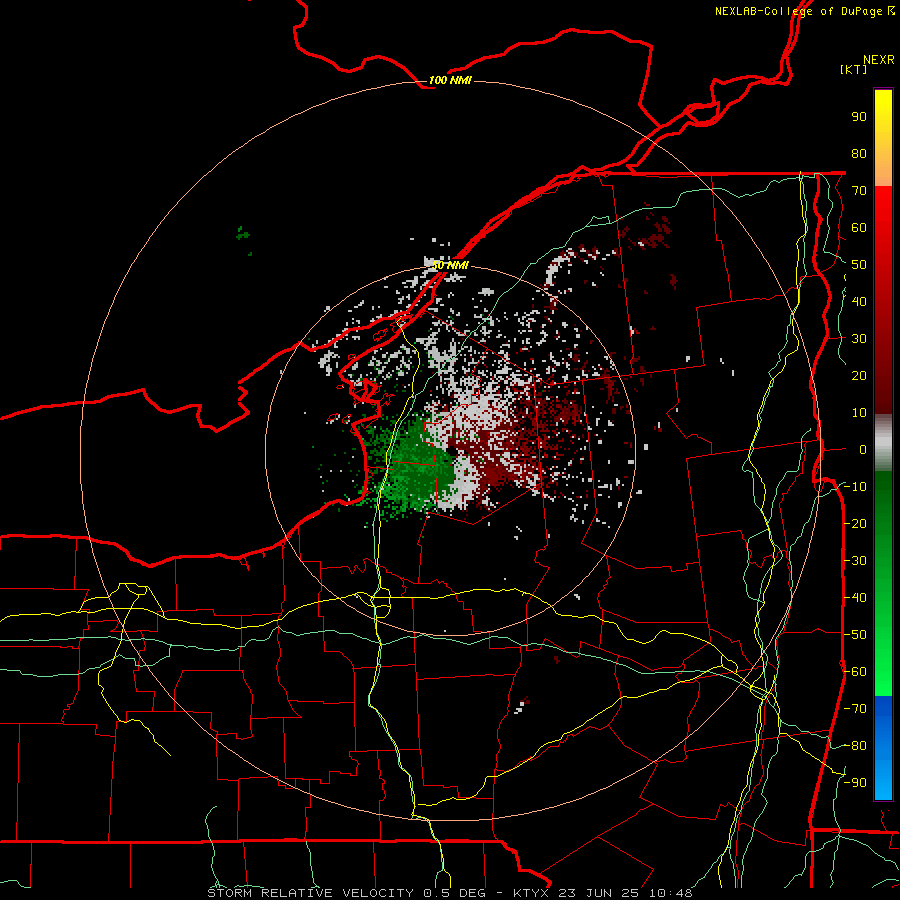
Task: Click the 0 knots scale label
Action: 863,450
